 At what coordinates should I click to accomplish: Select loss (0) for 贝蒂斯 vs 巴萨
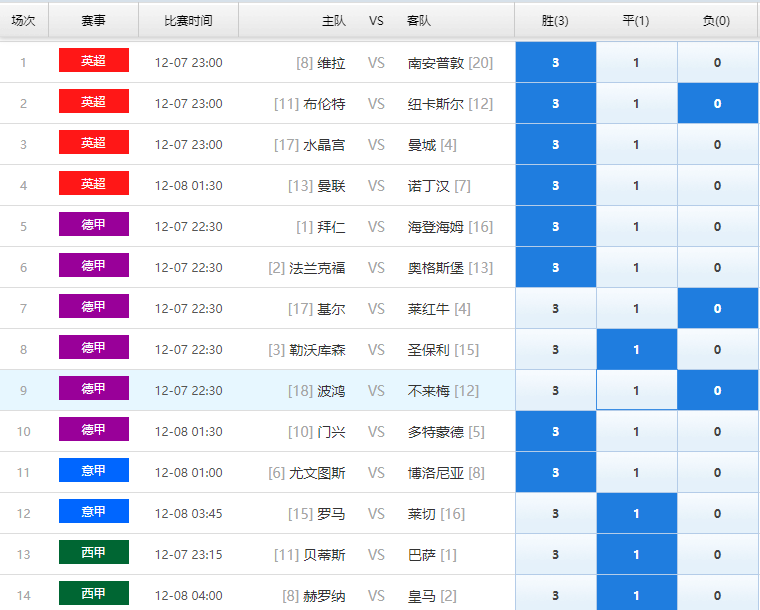tap(717, 554)
